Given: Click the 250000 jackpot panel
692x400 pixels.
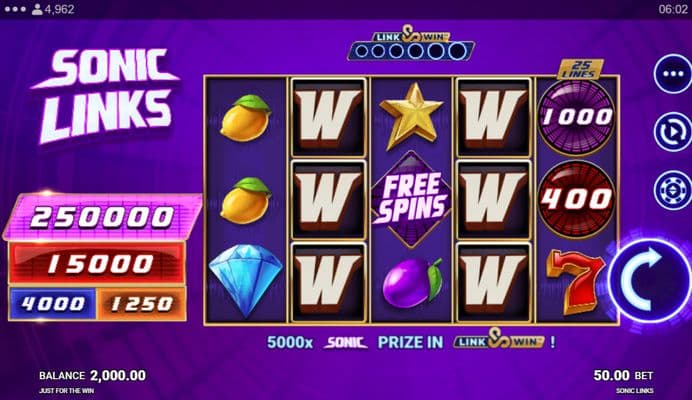Looking at the screenshot, I should 102,217.
